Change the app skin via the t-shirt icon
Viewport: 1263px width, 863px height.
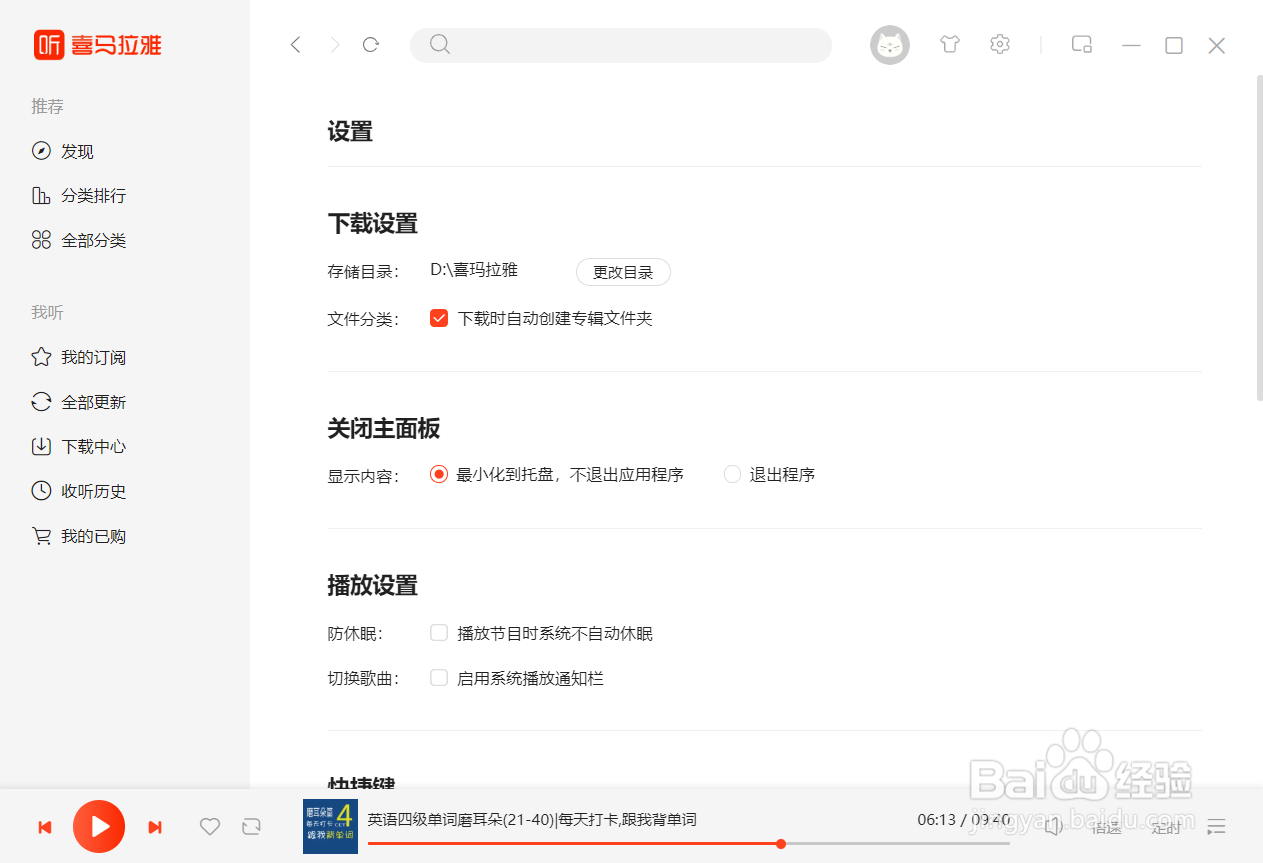[x=949, y=44]
